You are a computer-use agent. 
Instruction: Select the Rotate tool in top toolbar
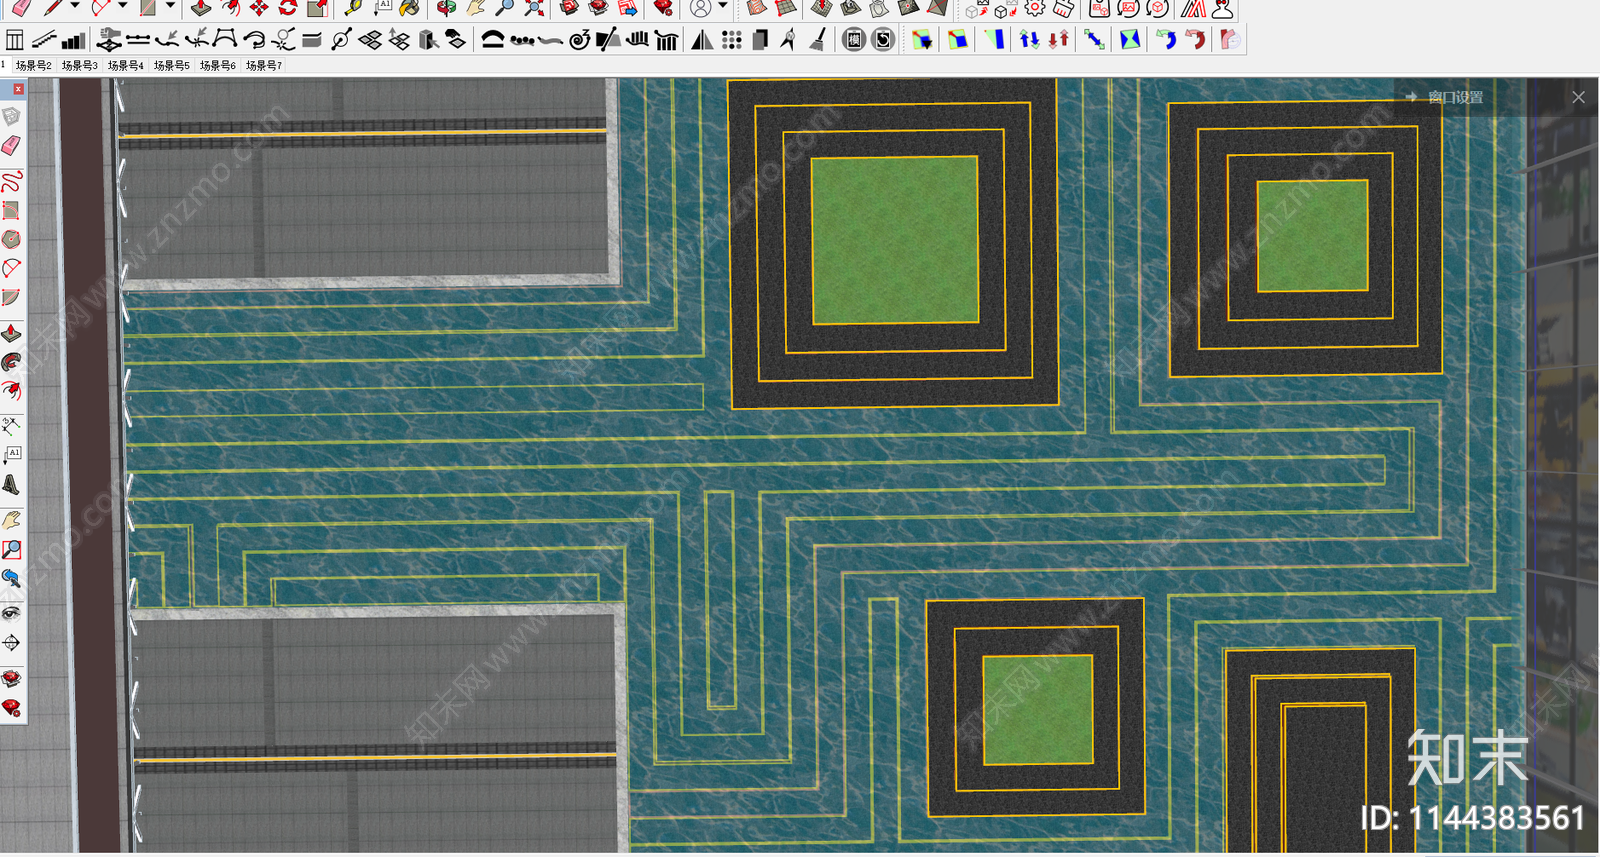[x=288, y=8]
